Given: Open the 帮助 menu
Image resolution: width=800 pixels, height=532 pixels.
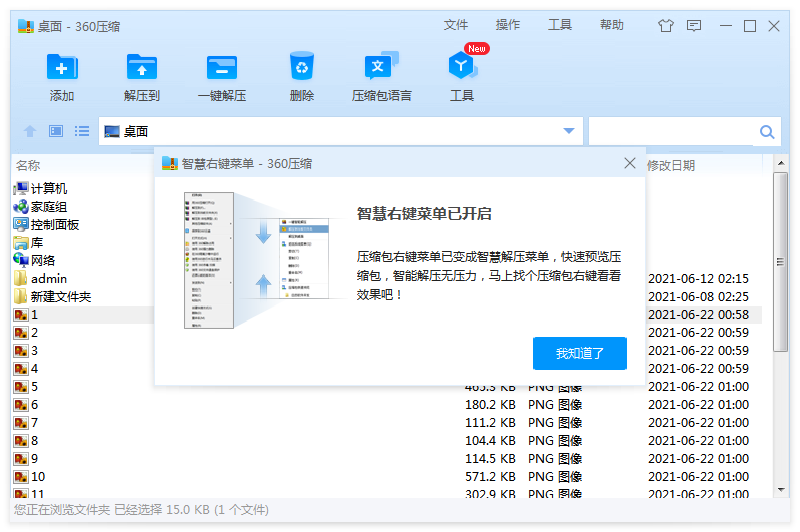Looking at the screenshot, I should click(x=612, y=25).
